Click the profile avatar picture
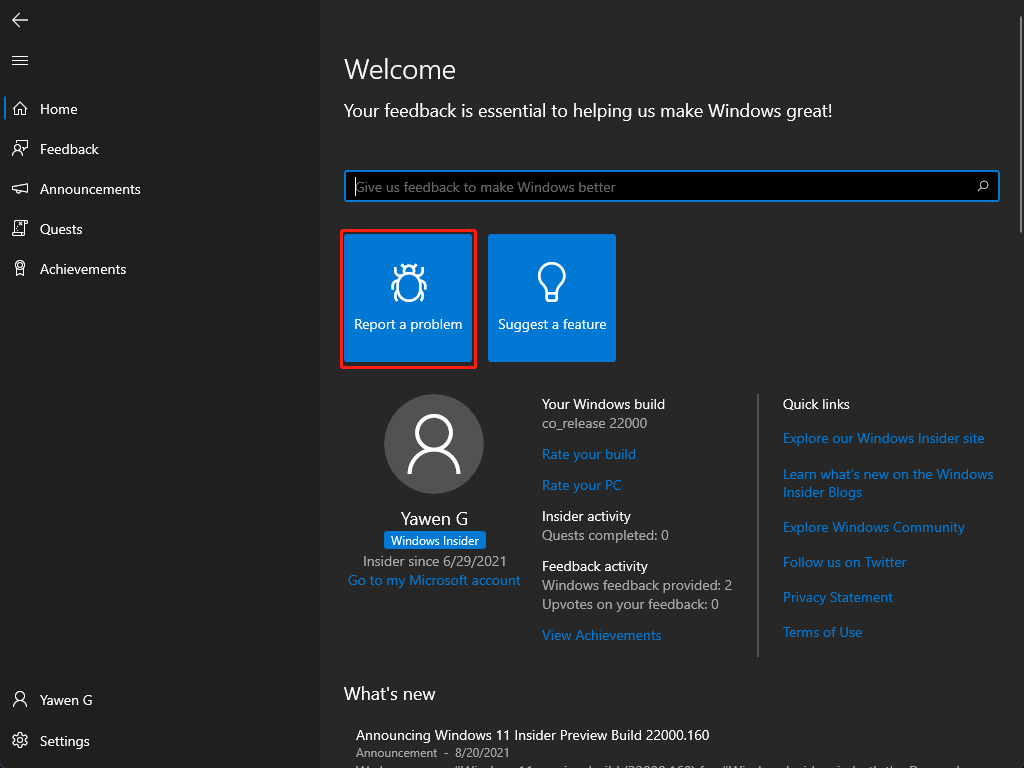 [434, 444]
